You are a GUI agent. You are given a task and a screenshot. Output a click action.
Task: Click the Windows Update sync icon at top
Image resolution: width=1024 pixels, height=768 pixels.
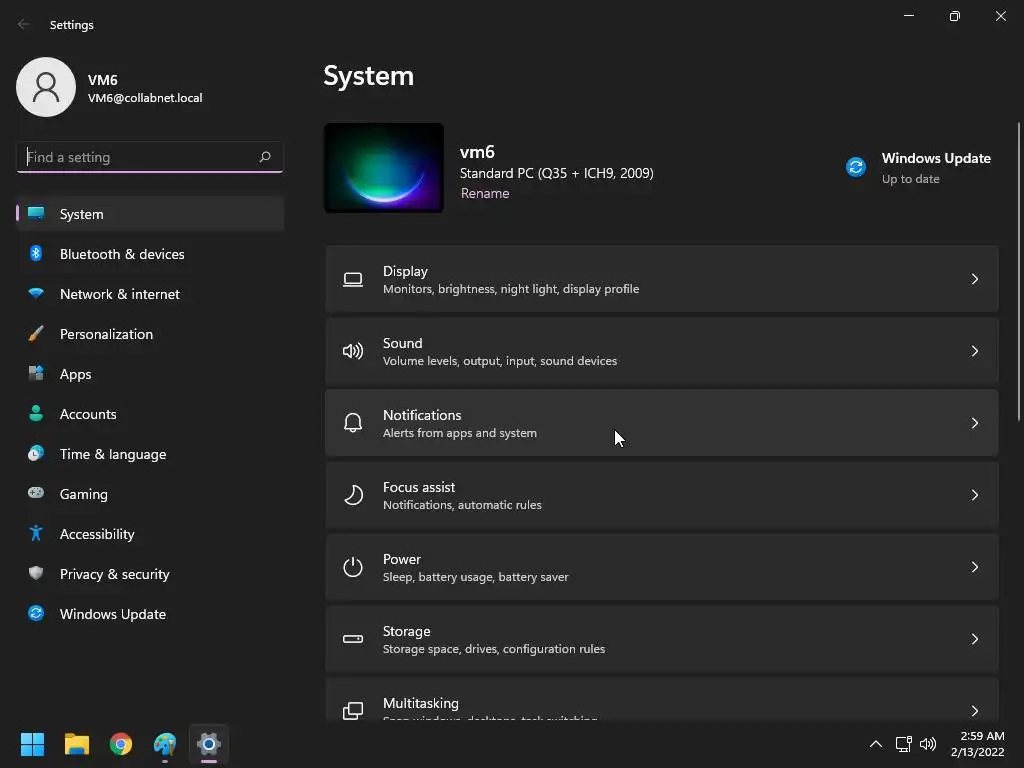pos(856,167)
